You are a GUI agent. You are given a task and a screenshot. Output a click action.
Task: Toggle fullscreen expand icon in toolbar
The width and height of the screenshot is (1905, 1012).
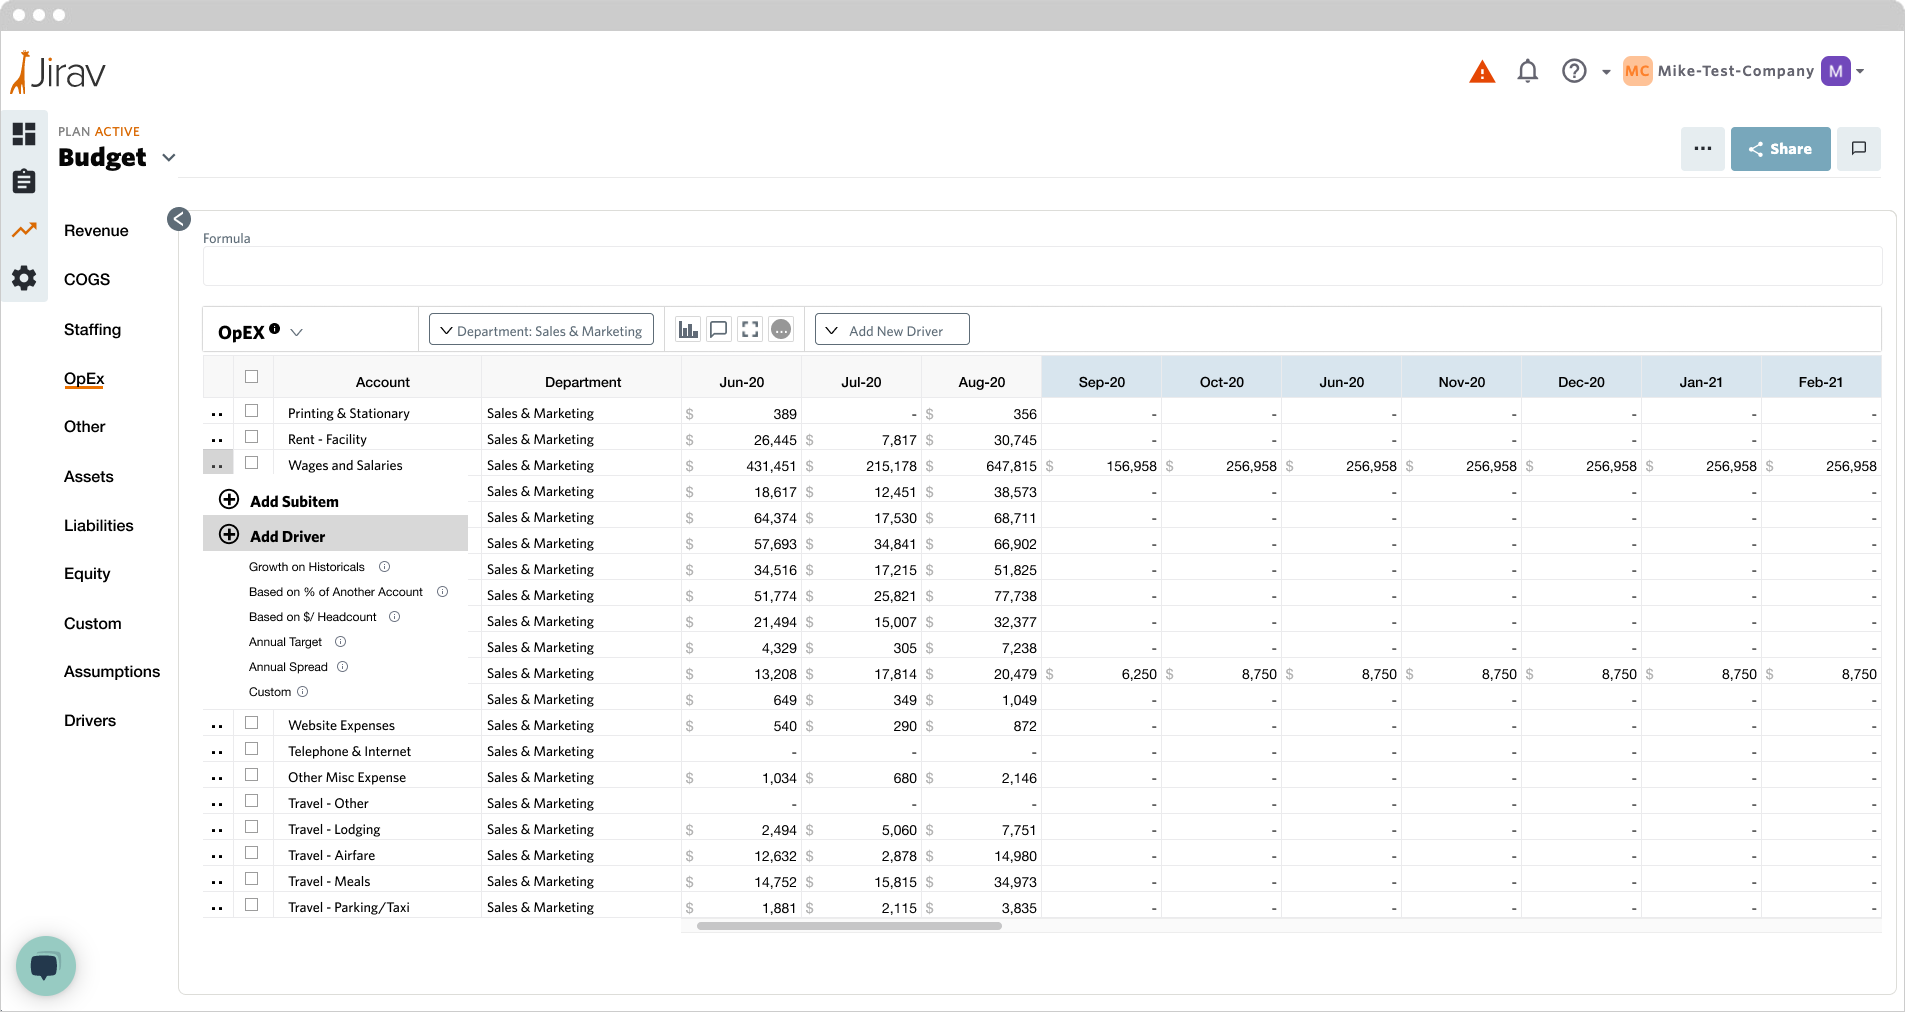click(x=750, y=330)
